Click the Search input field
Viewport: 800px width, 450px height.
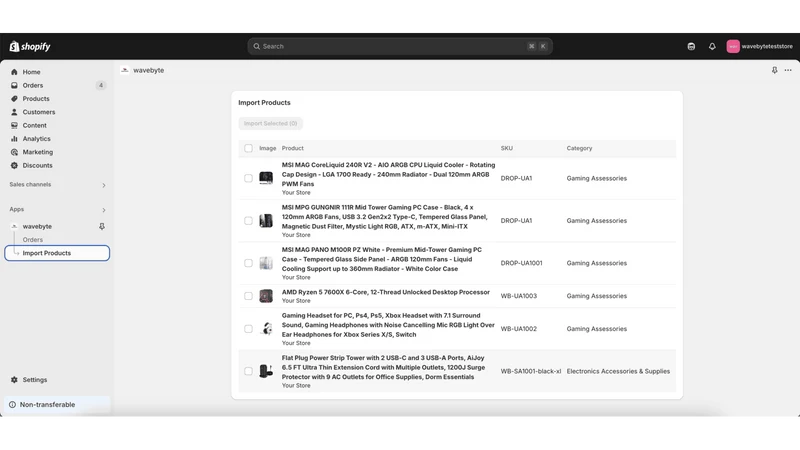pyautogui.click(x=400, y=46)
